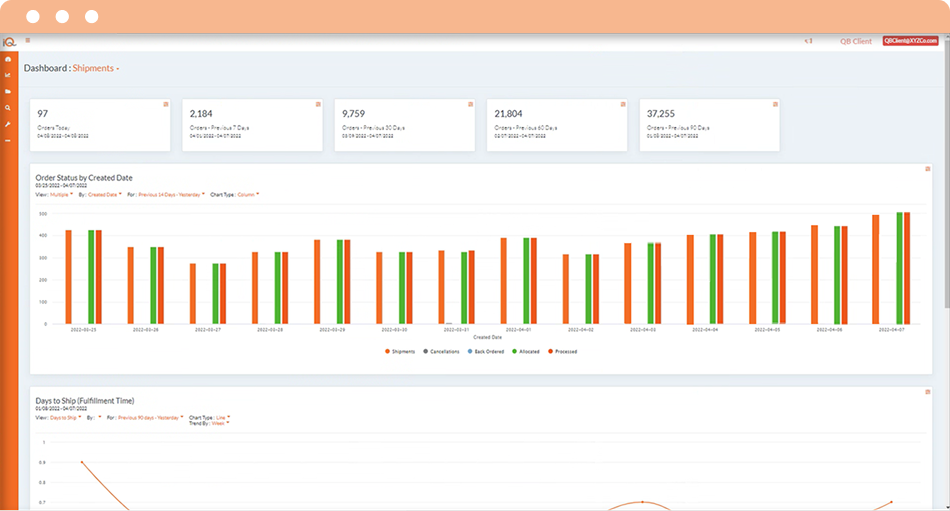The image size is (950, 511).
Task: Open the folder icon in the sidebar
Action: [8, 91]
